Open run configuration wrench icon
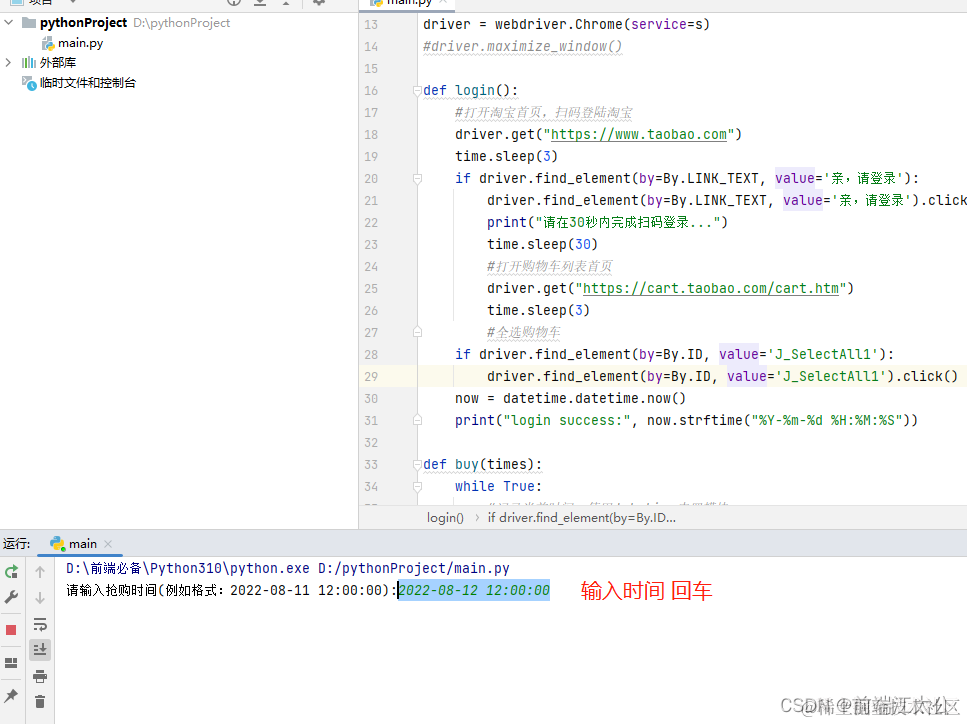The width and height of the screenshot is (967, 724). coord(11,597)
